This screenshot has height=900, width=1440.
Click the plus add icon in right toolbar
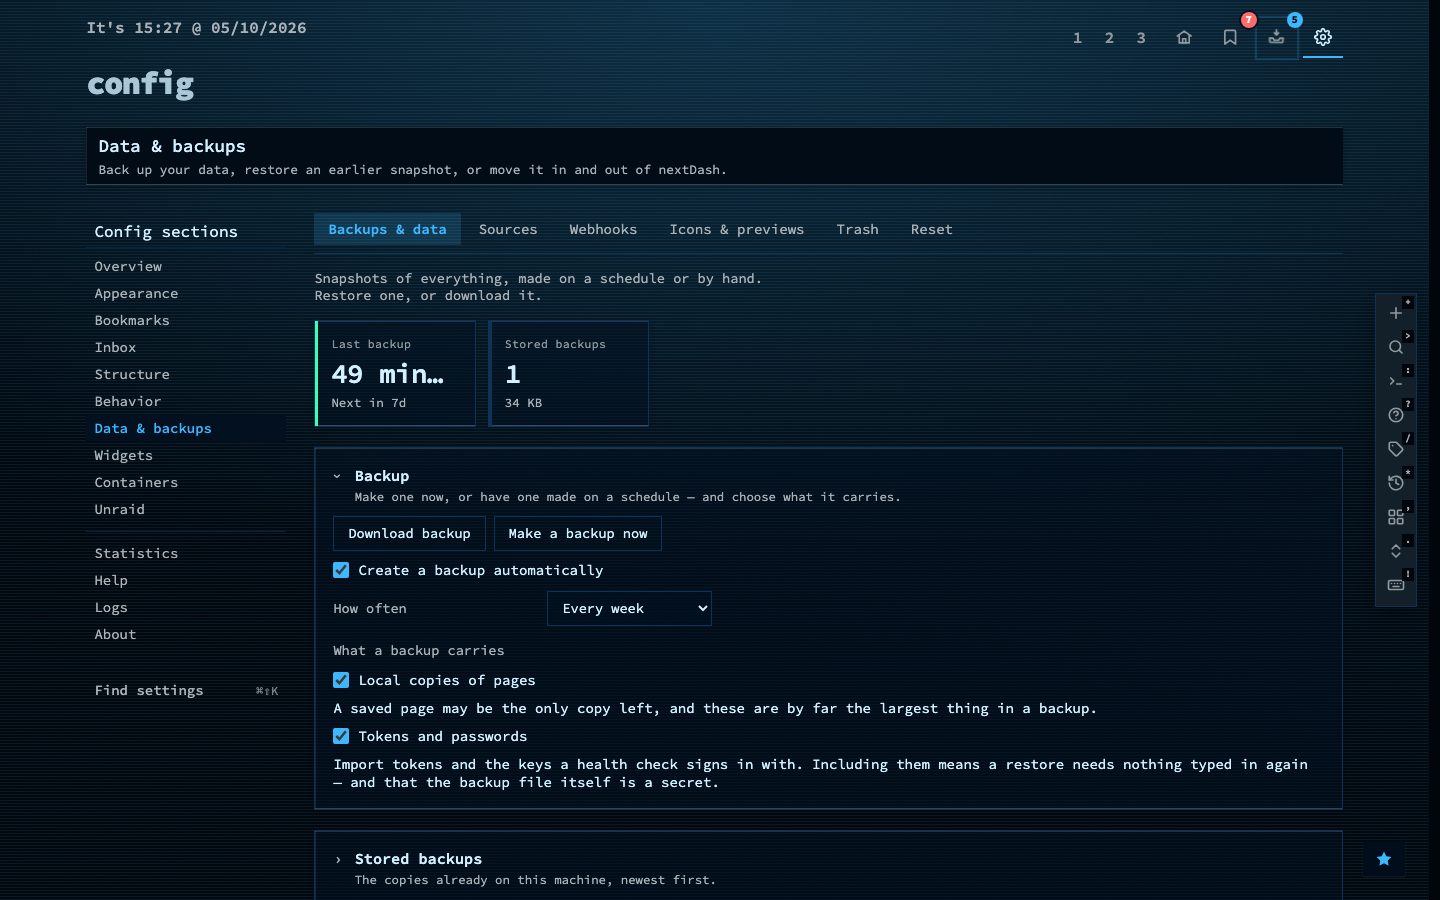[x=1396, y=313]
